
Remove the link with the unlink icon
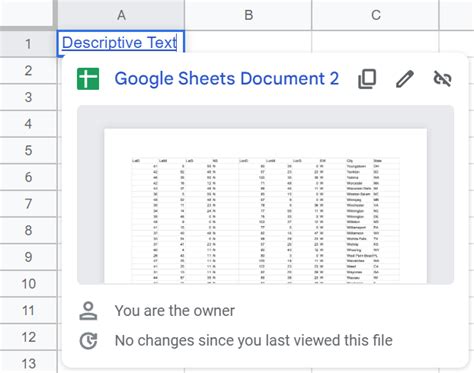(x=442, y=79)
